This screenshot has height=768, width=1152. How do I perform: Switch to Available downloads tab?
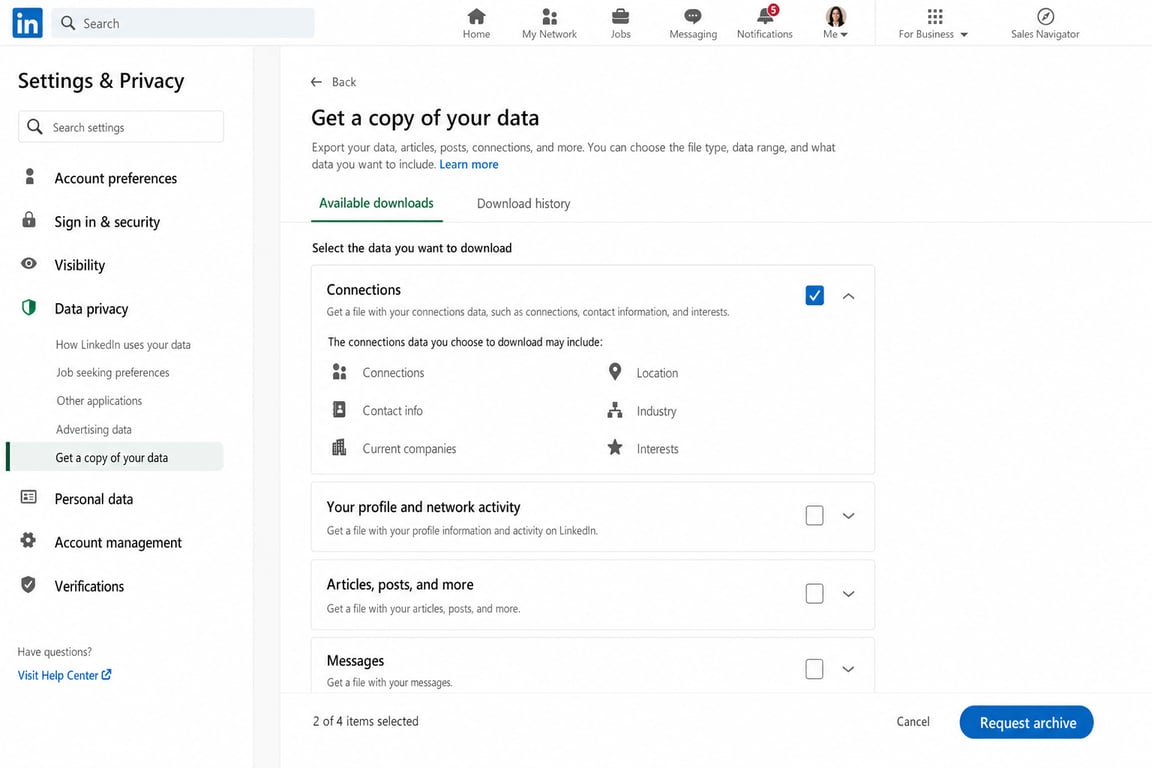tap(376, 203)
